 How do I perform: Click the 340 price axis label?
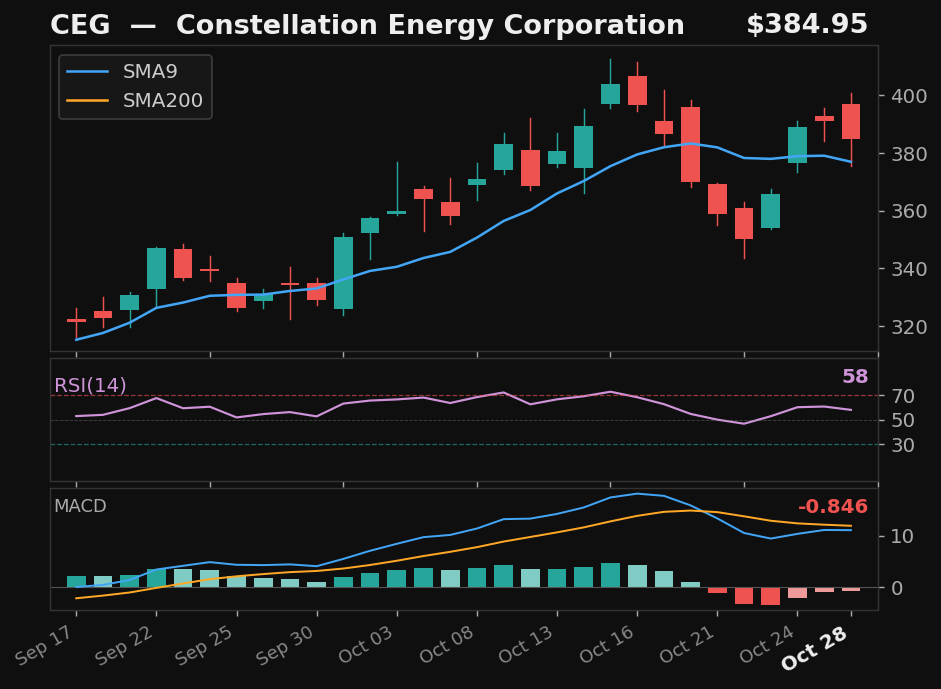coord(909,269)
